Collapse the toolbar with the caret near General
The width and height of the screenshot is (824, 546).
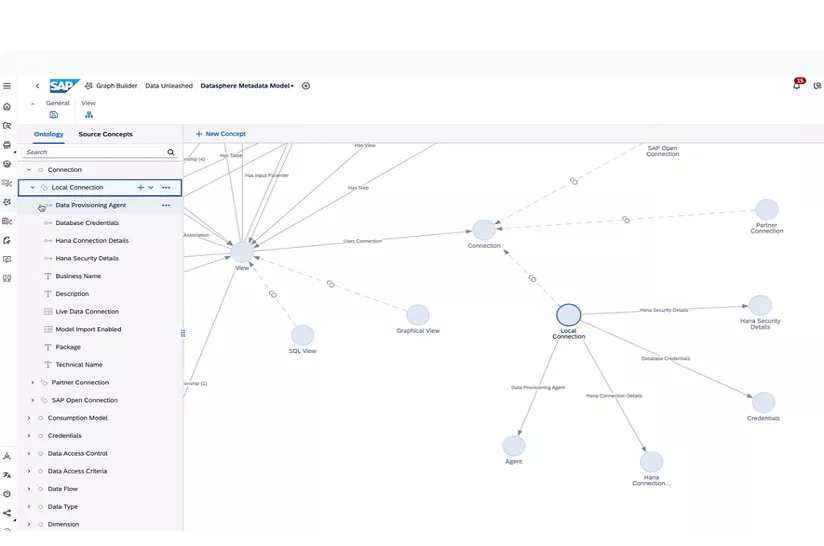(33, 104)
